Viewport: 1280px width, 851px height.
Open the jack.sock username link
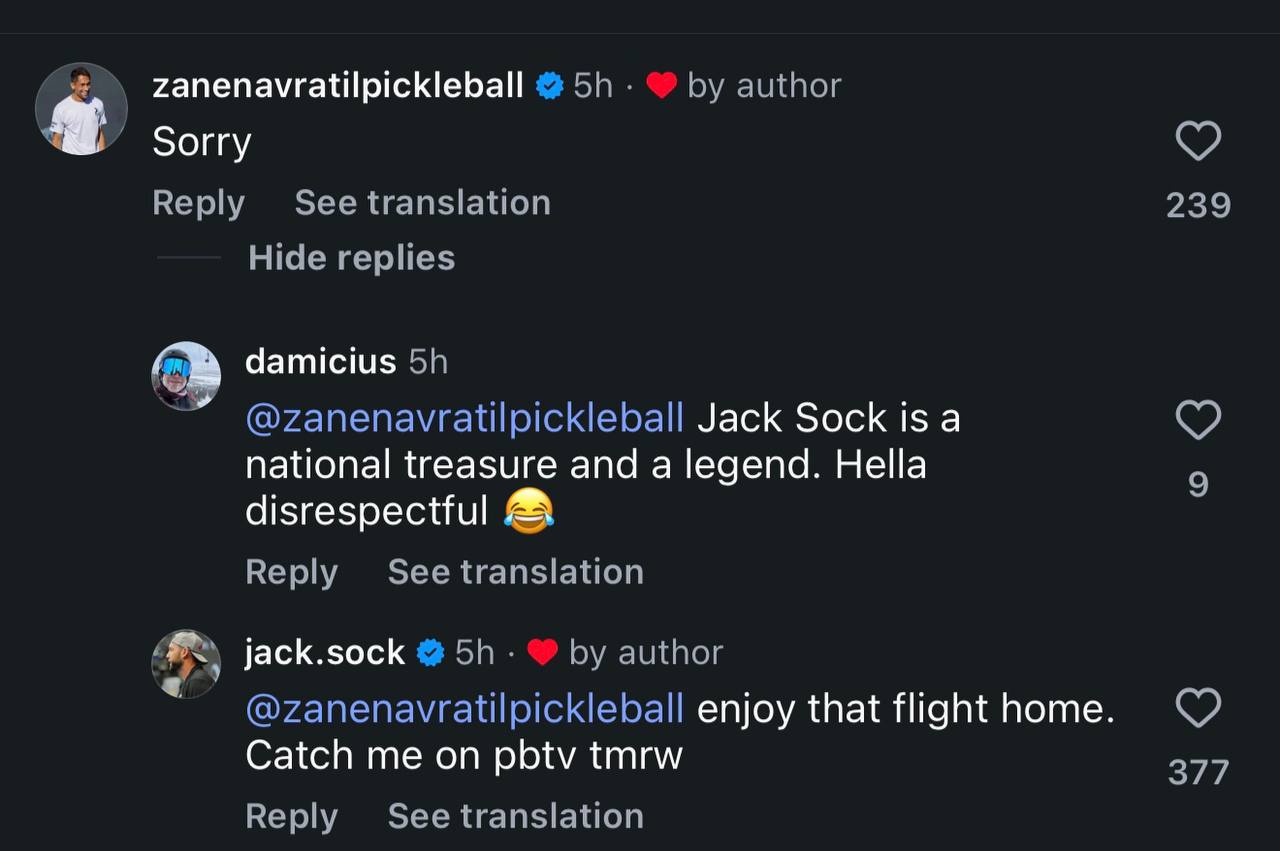pyautogui.click(x=325, y=653)
